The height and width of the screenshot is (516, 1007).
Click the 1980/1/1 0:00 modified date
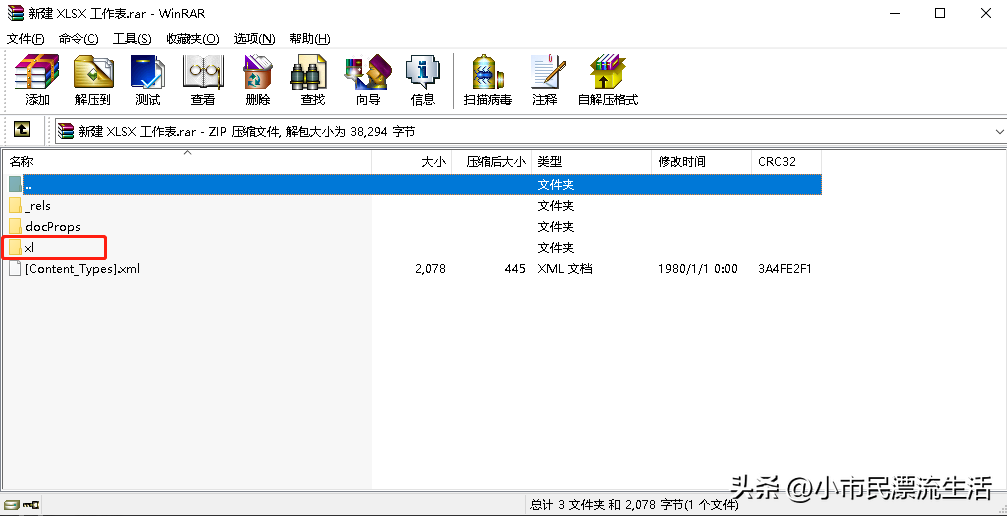click(x=697, y=269)
